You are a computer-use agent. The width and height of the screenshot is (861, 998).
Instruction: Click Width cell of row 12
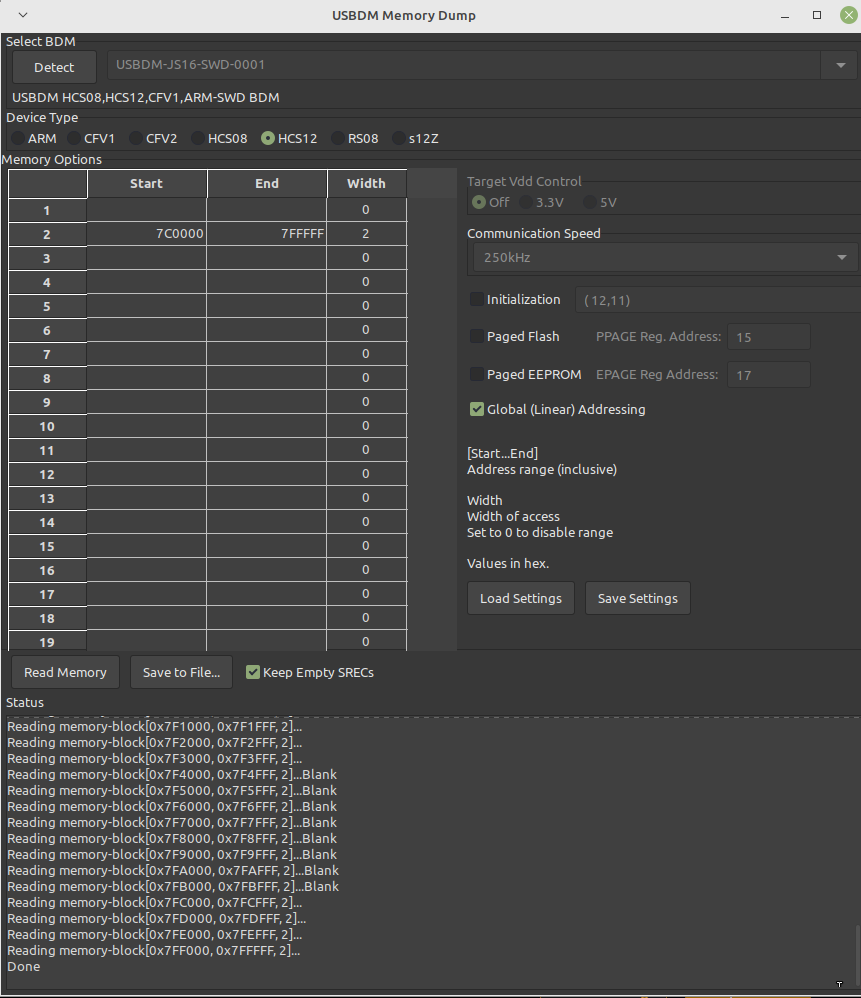point(366,474)
